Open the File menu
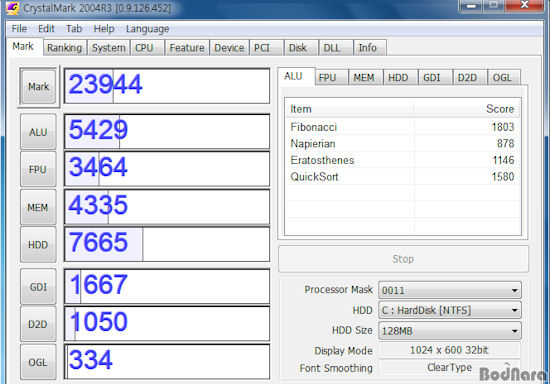Screen dimensions: 550x384 (x=19, y=29)
